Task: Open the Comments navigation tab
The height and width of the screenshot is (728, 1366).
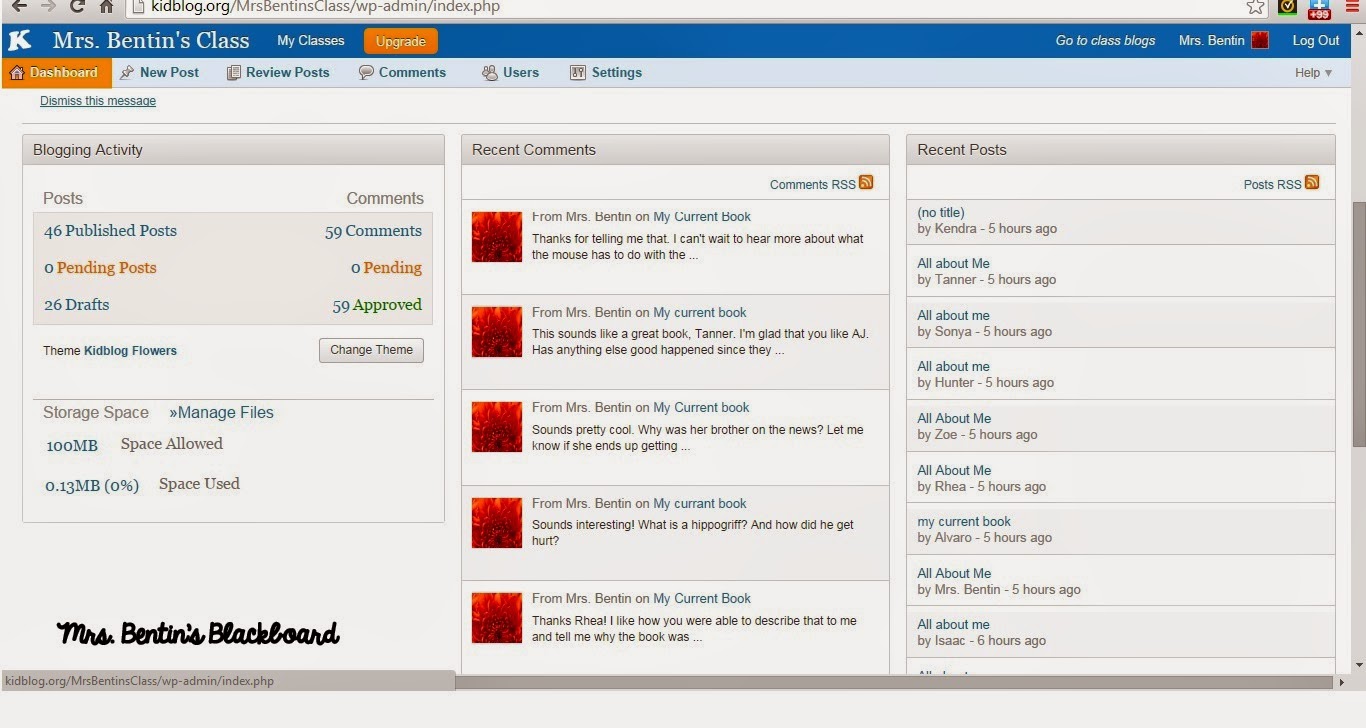Action: click(403, 72)
